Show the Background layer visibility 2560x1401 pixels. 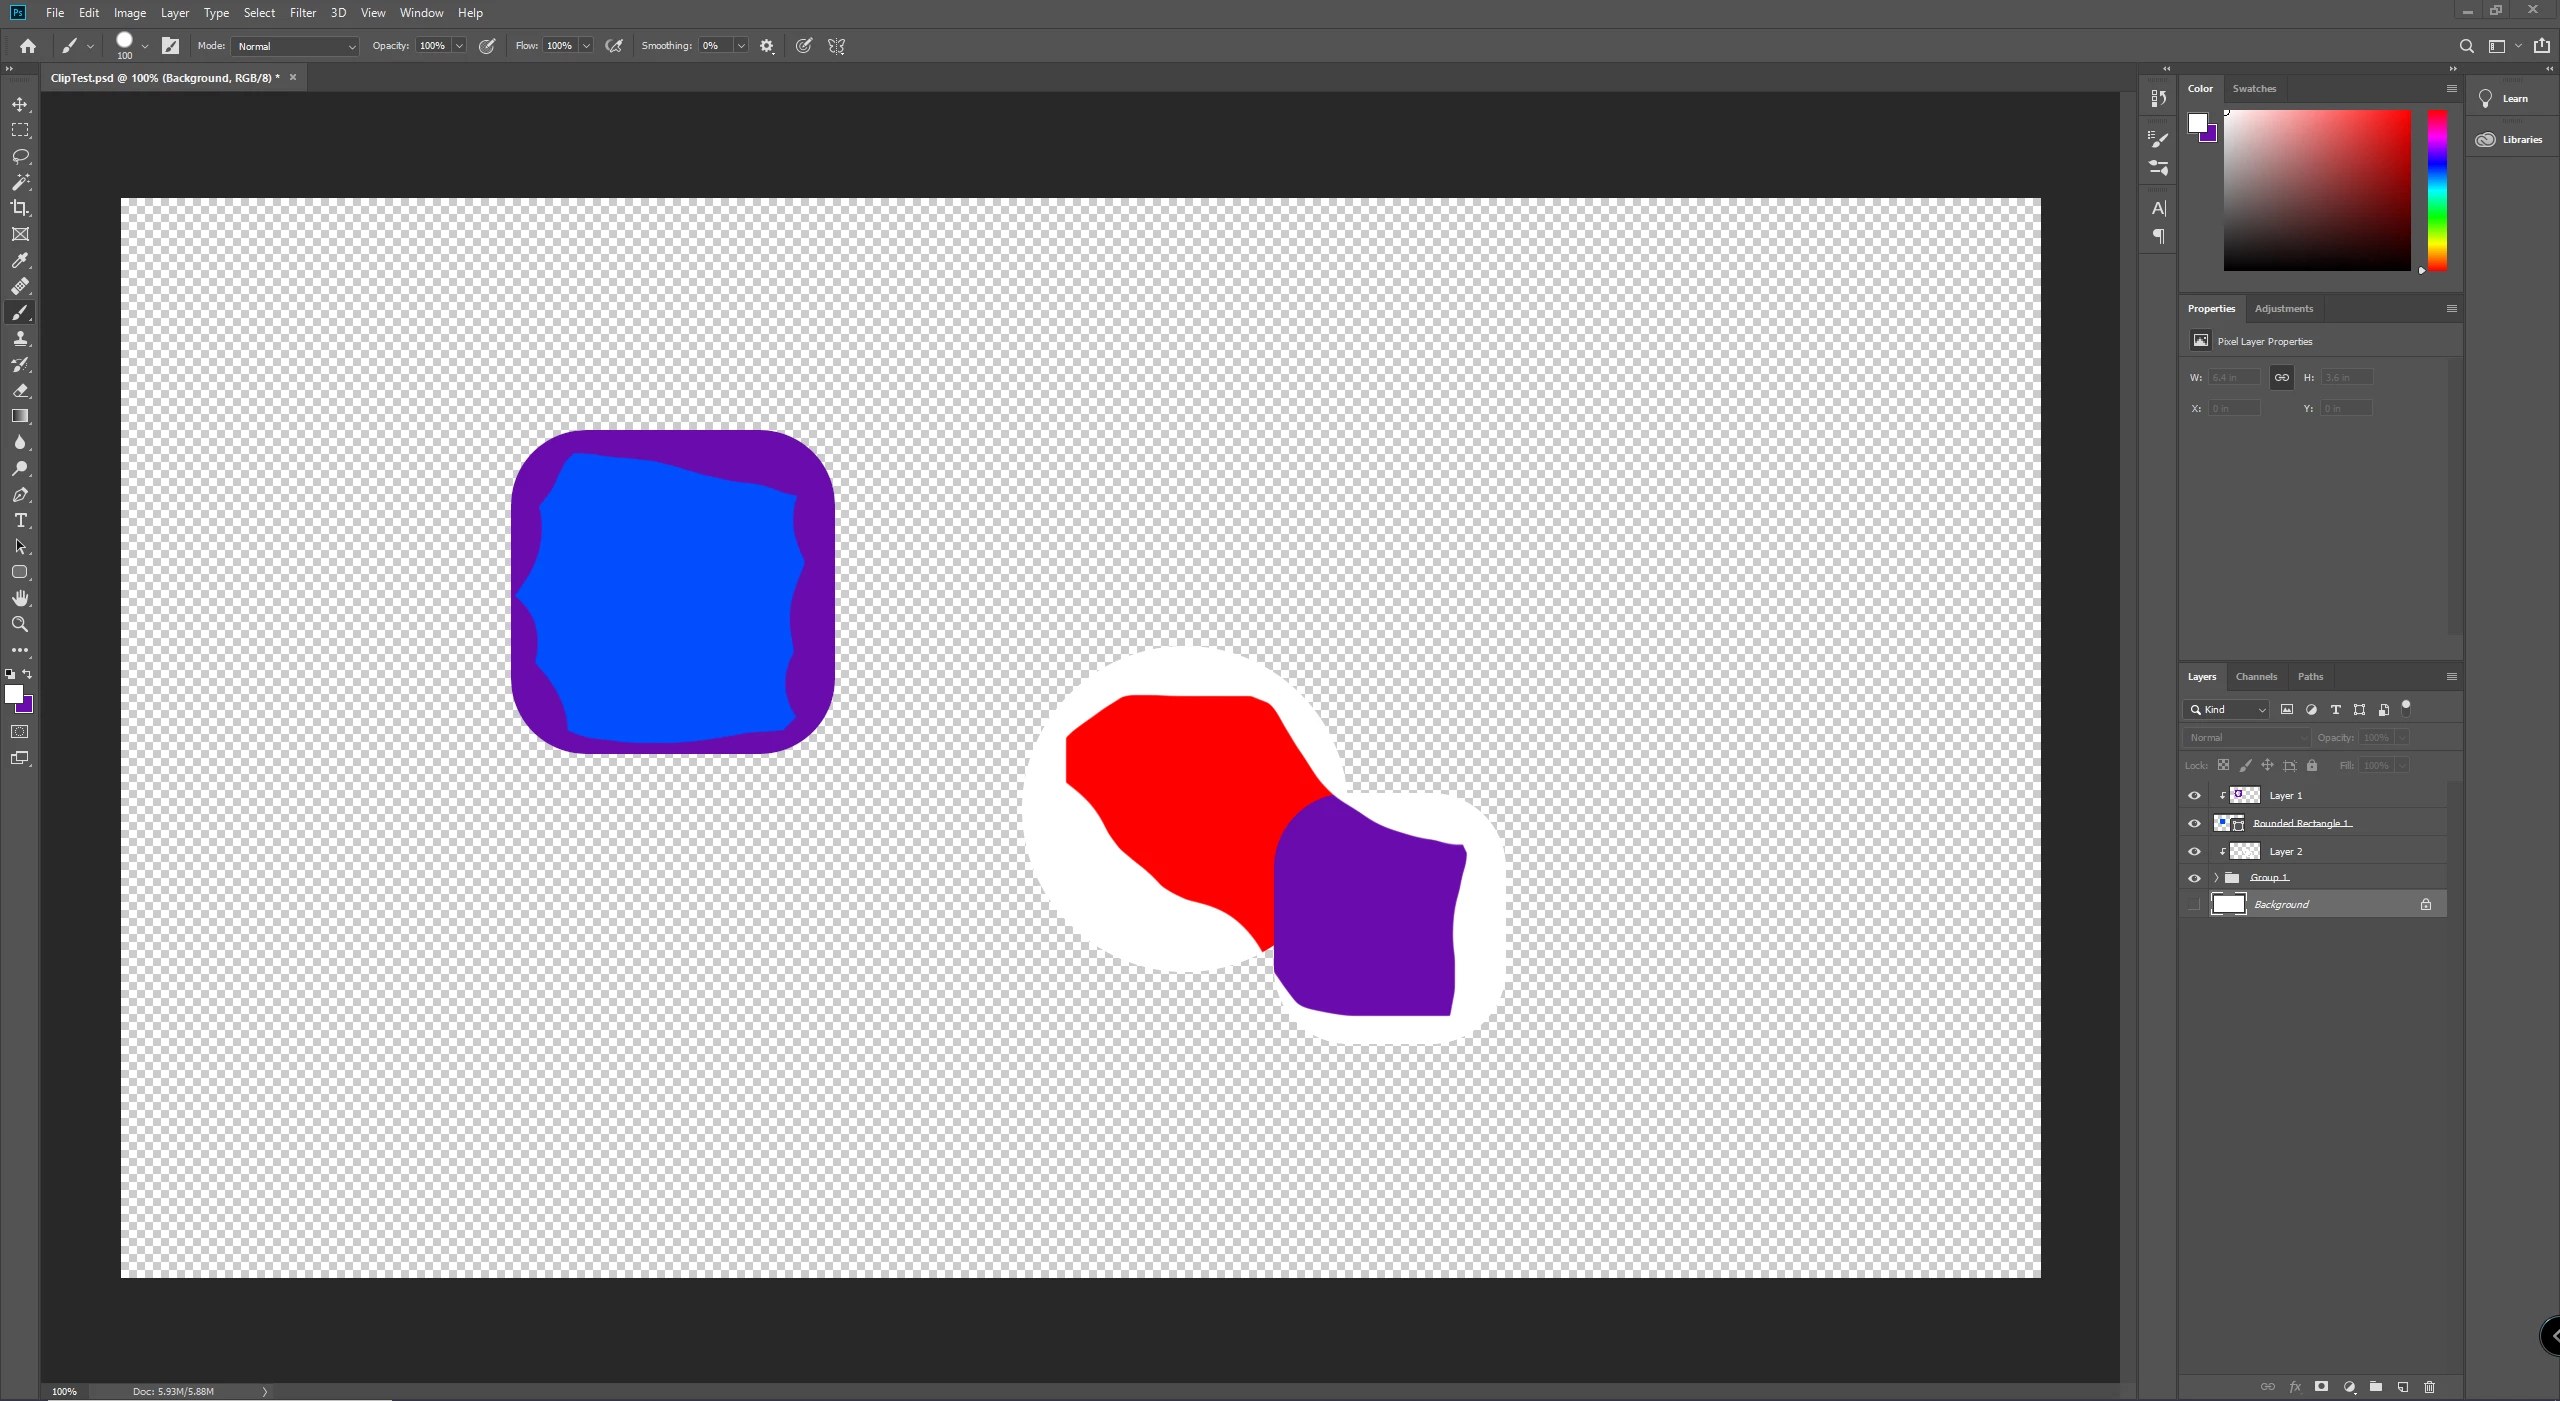pyautogui.click(x=2195, y=905)
